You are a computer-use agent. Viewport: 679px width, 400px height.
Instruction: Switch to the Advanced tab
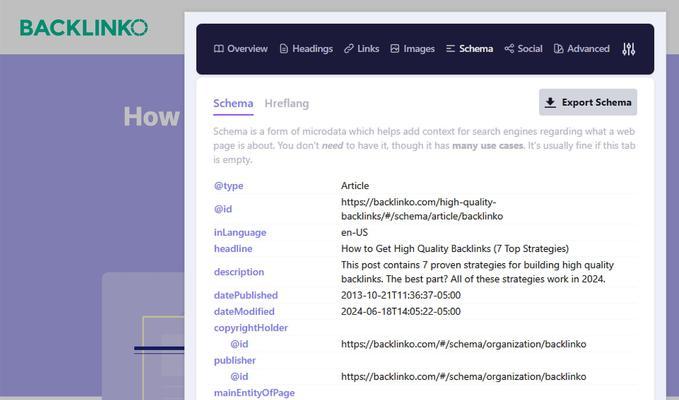[x=582, y=49]
